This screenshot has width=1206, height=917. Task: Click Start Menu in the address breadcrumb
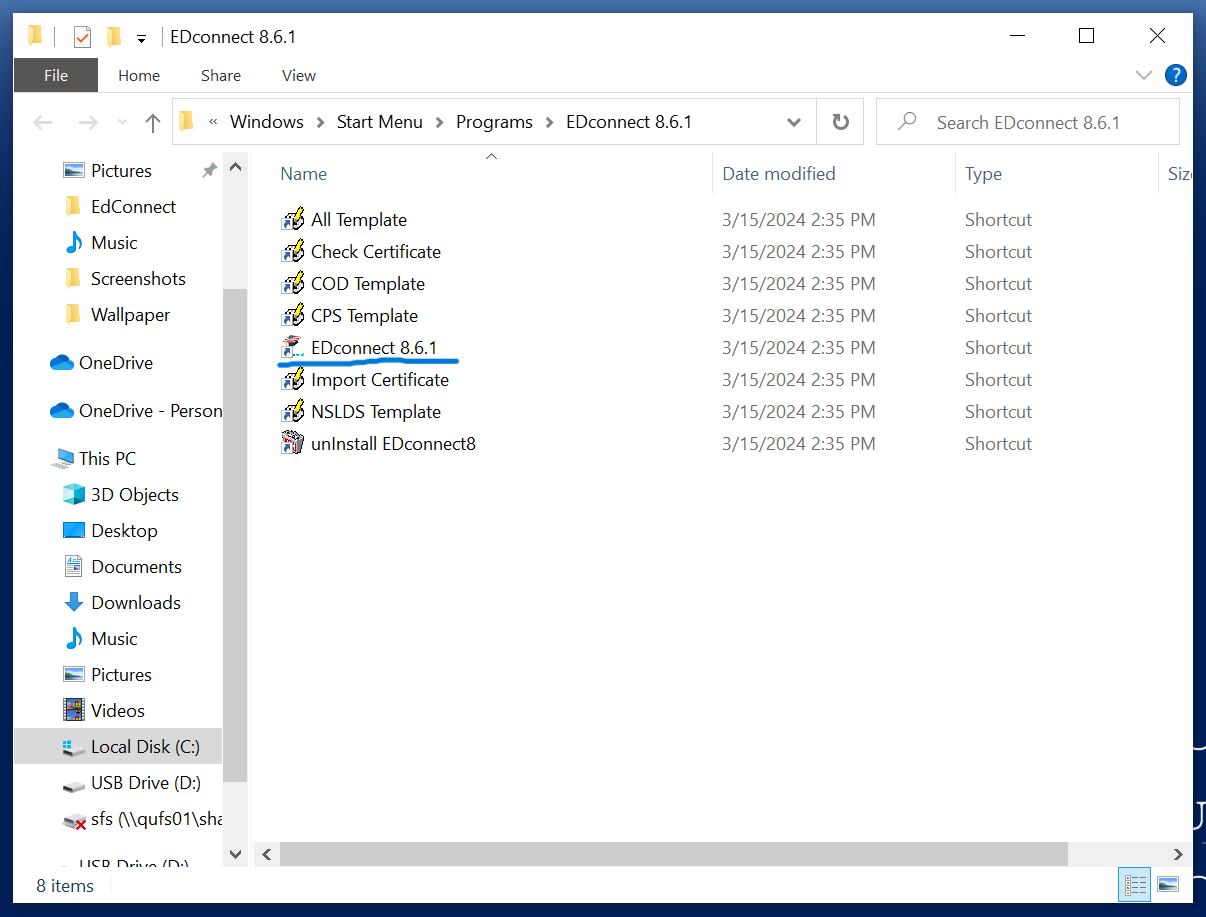click(380, 122)
